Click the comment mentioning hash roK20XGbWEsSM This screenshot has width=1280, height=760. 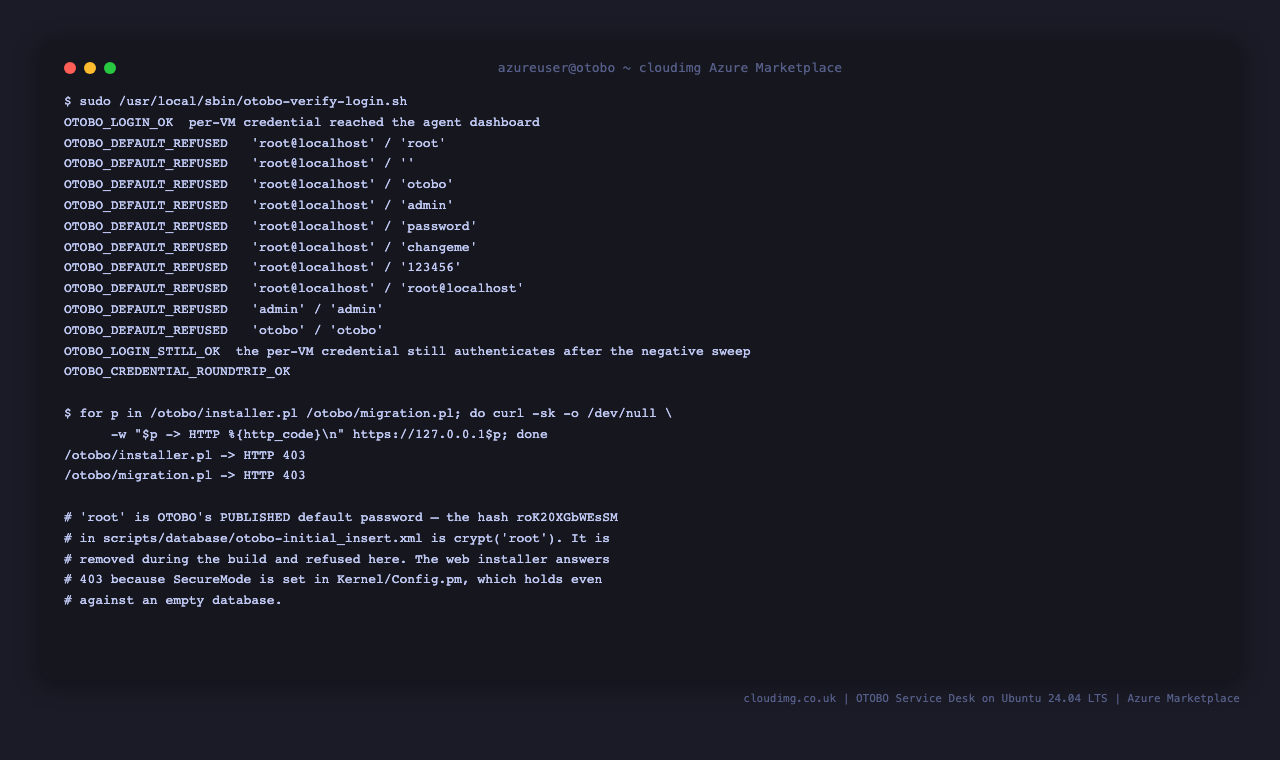click(x=341, y=517)
